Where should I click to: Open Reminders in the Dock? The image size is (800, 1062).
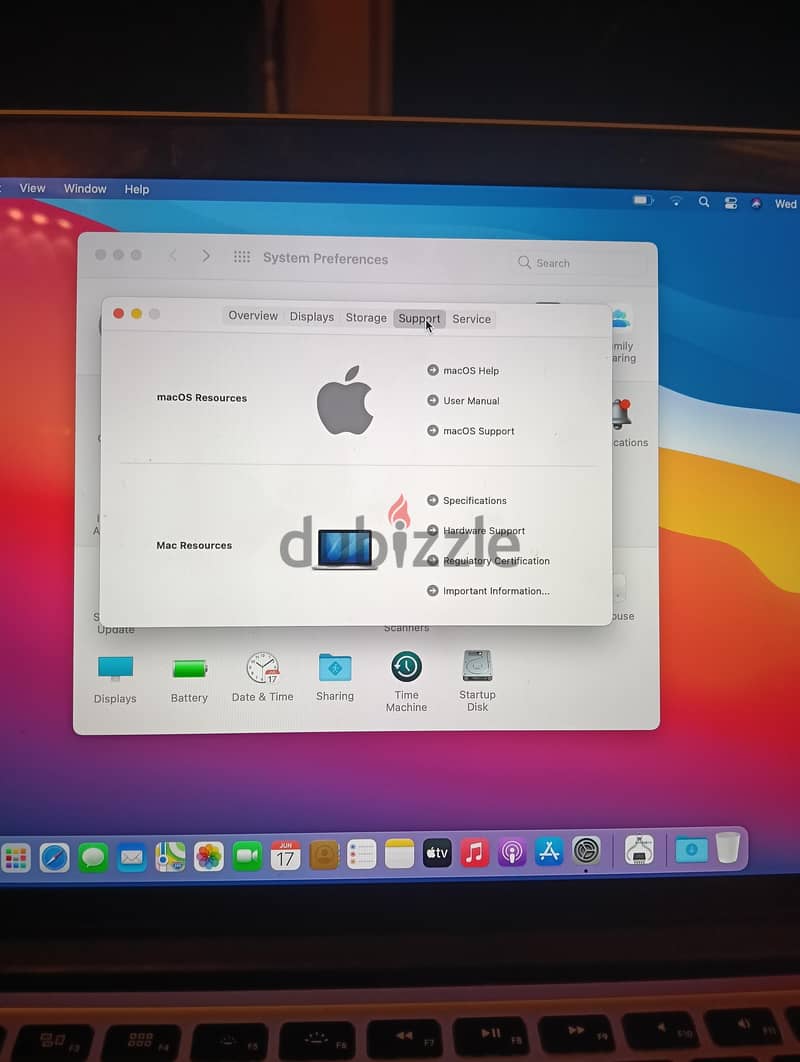pyautogui.click(x=362, y=855)
